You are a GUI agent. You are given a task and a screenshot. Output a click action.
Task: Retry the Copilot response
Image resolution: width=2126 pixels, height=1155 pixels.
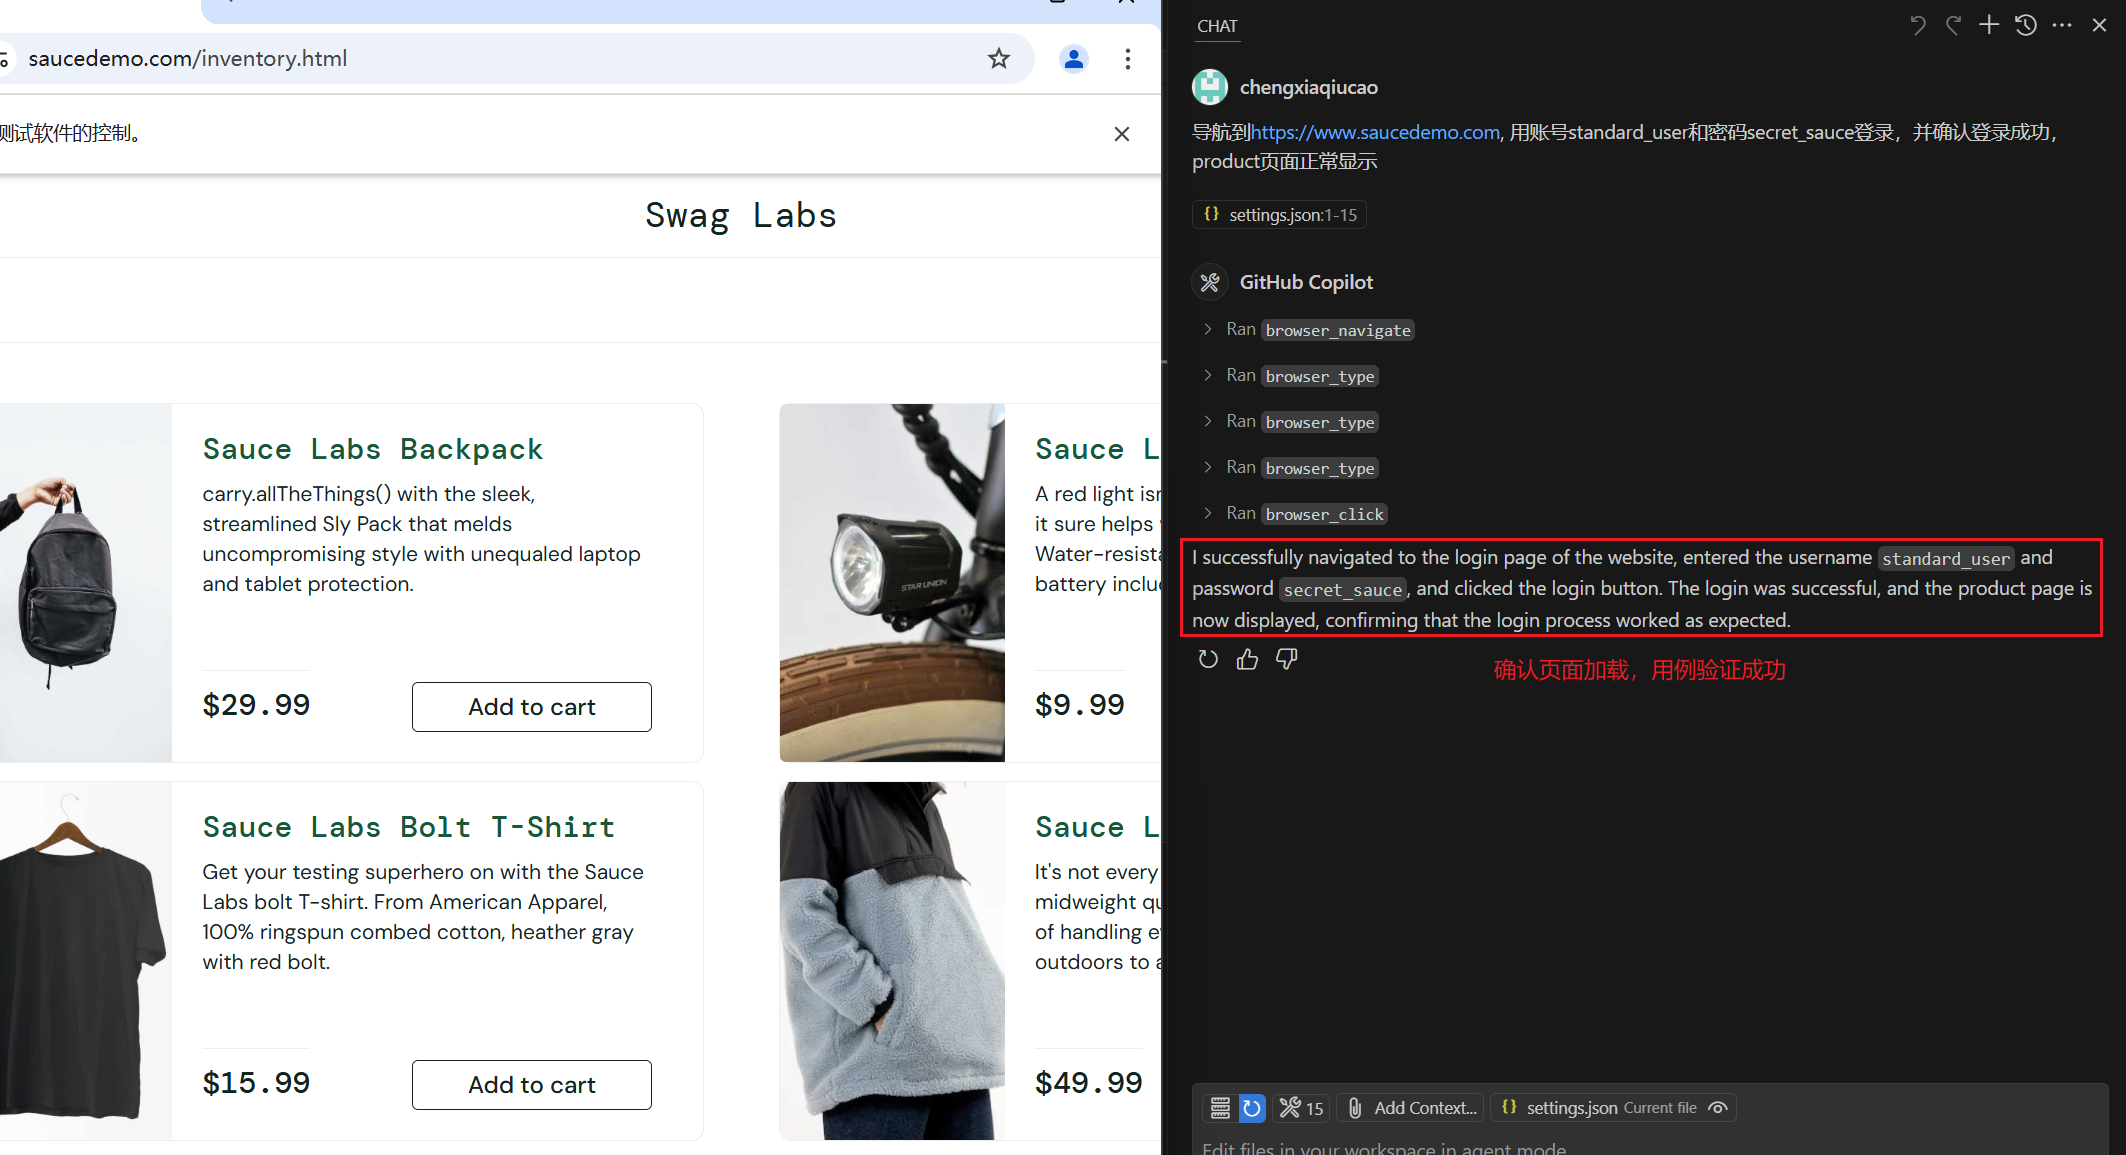1208,659
